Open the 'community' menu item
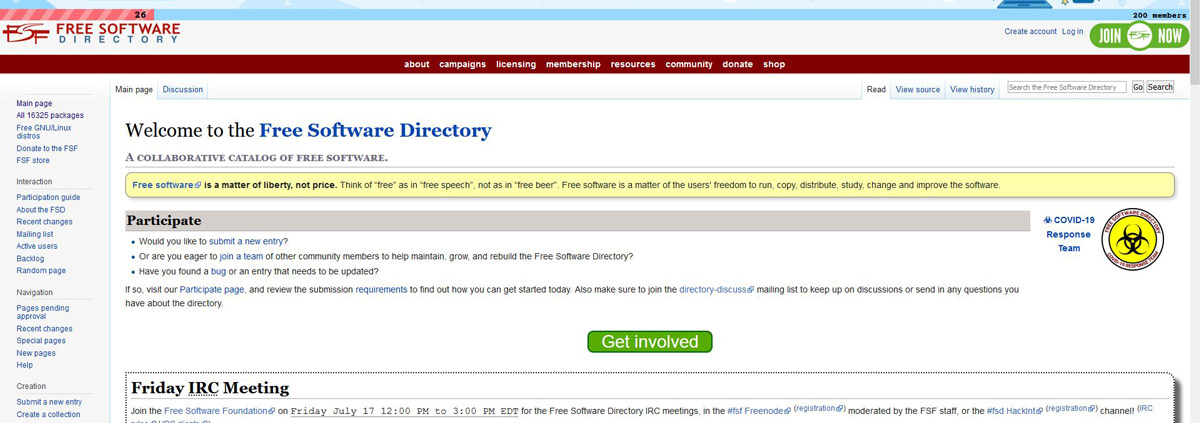 [x=689, y=64]
